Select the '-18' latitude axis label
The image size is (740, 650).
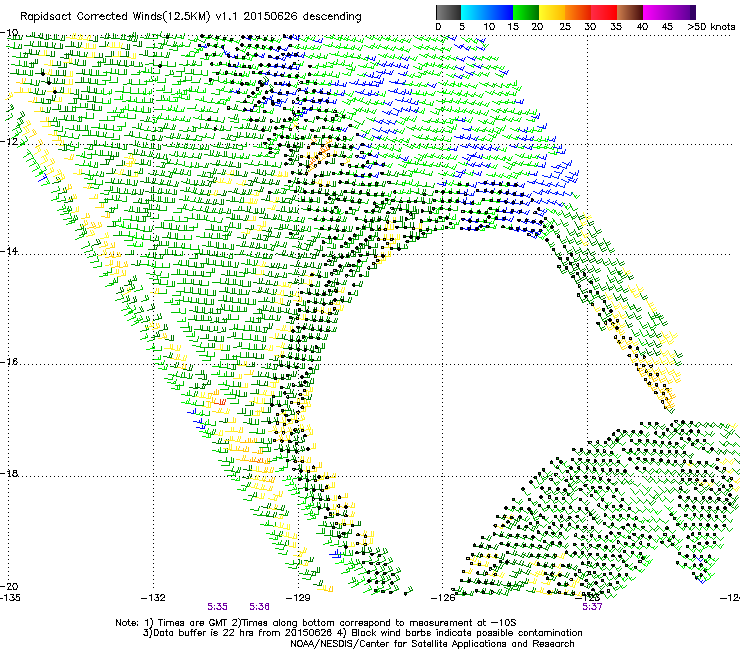click(9, 473)
